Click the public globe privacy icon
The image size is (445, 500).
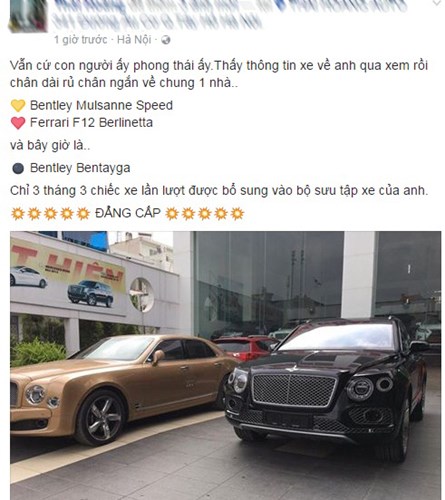tap(166, 40)
